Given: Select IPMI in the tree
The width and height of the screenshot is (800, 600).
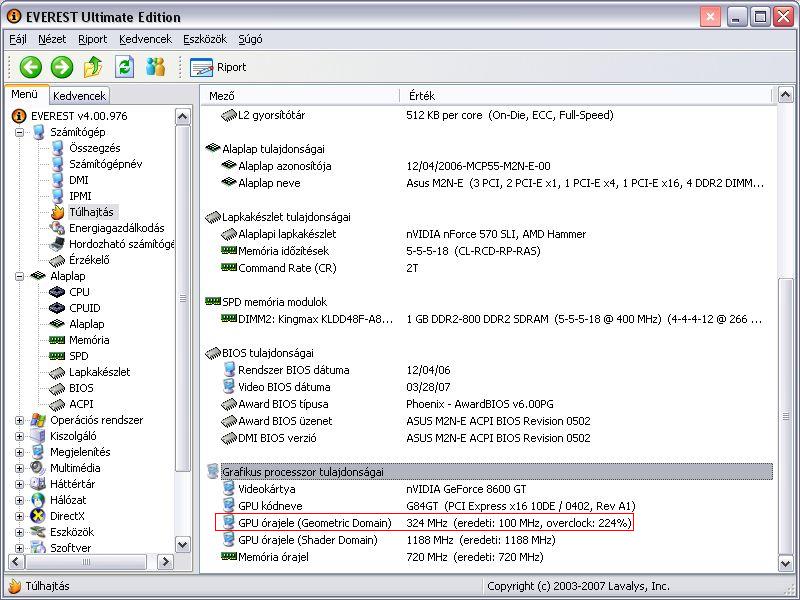Looking at the screenshot, I should [80, 196].
